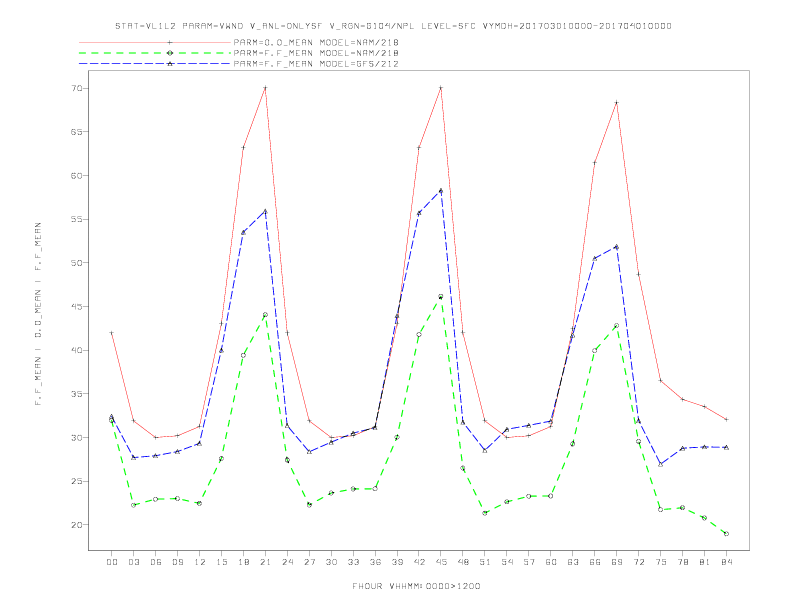Click the x-axis forecast hour label 33
792x612 pixels.
[353, 562]
